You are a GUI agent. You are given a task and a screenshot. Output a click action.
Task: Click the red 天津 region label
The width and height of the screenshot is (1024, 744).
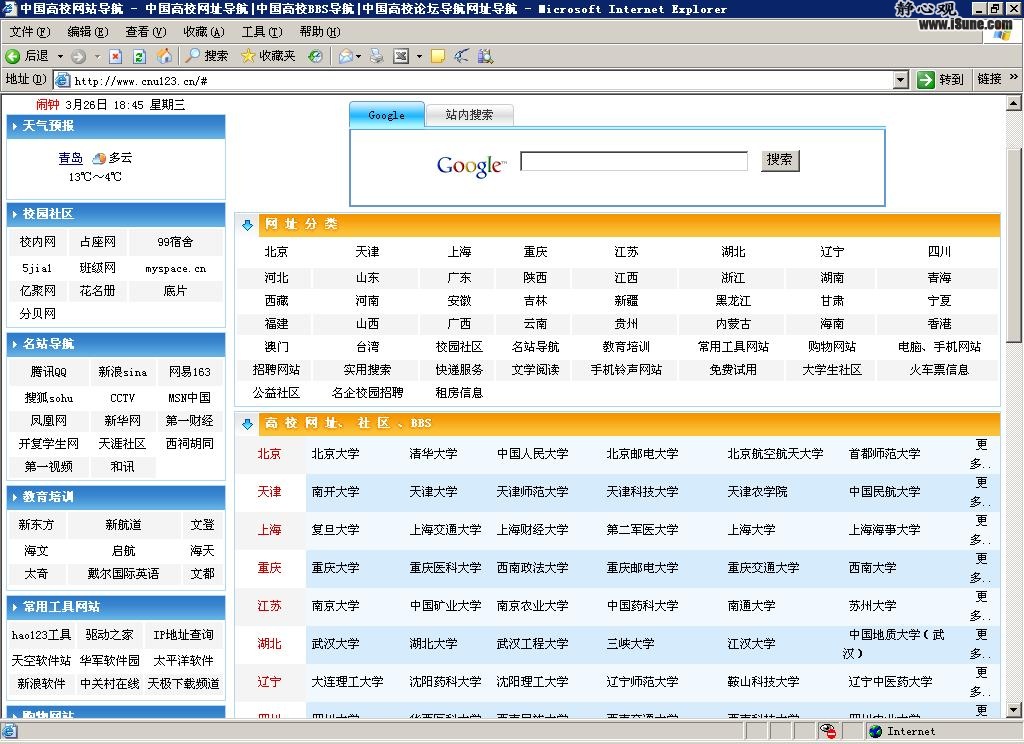269,491
